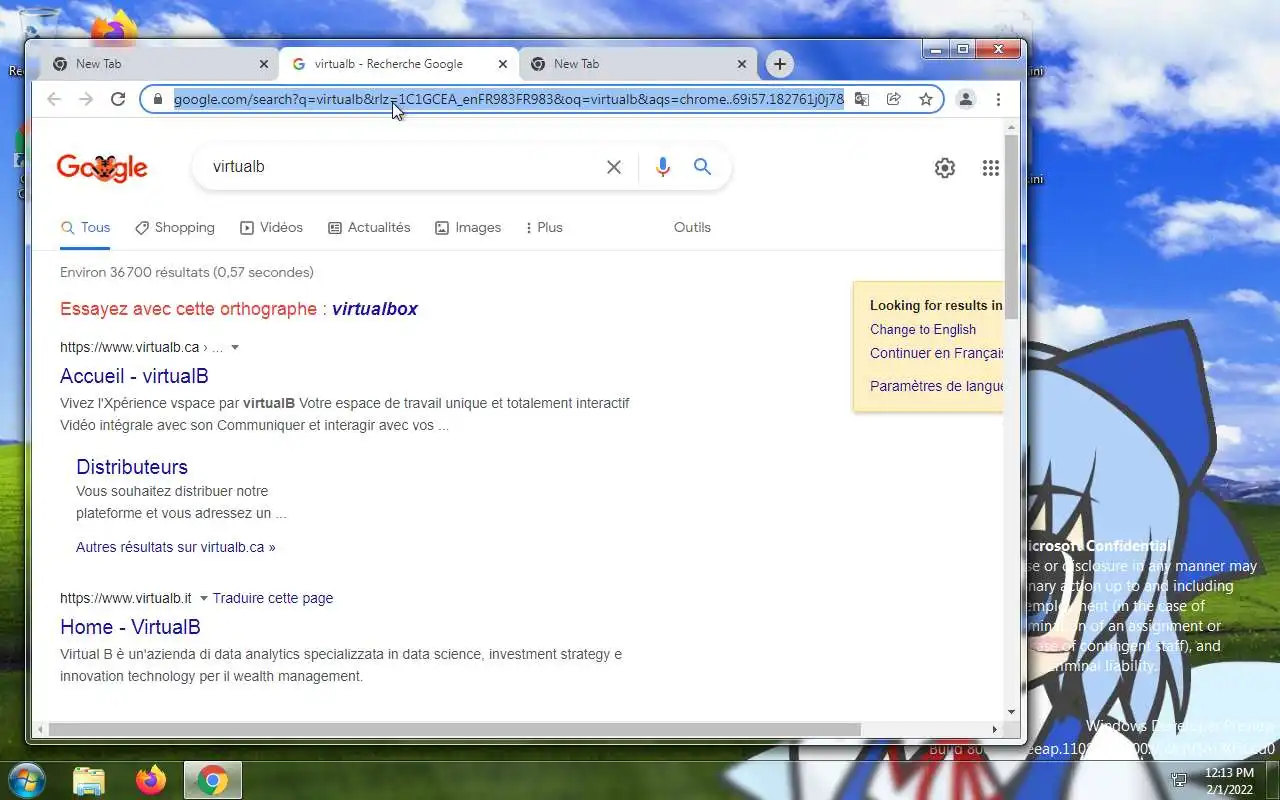Clear the search box with the X icon
Viewport: 1280px width, 800px height.
(614, 167)
